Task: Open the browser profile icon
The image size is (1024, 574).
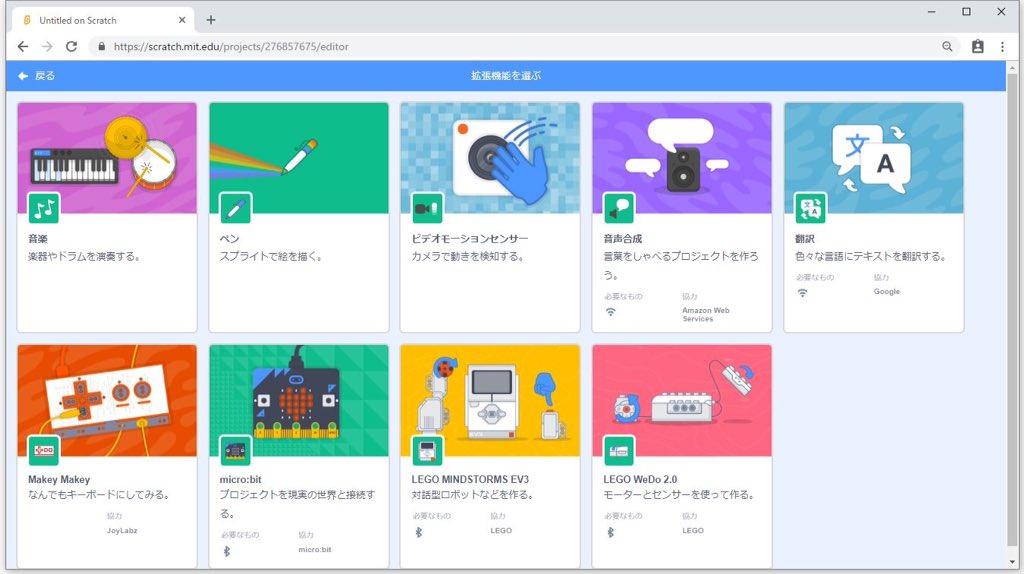Action: coord(978,46)
